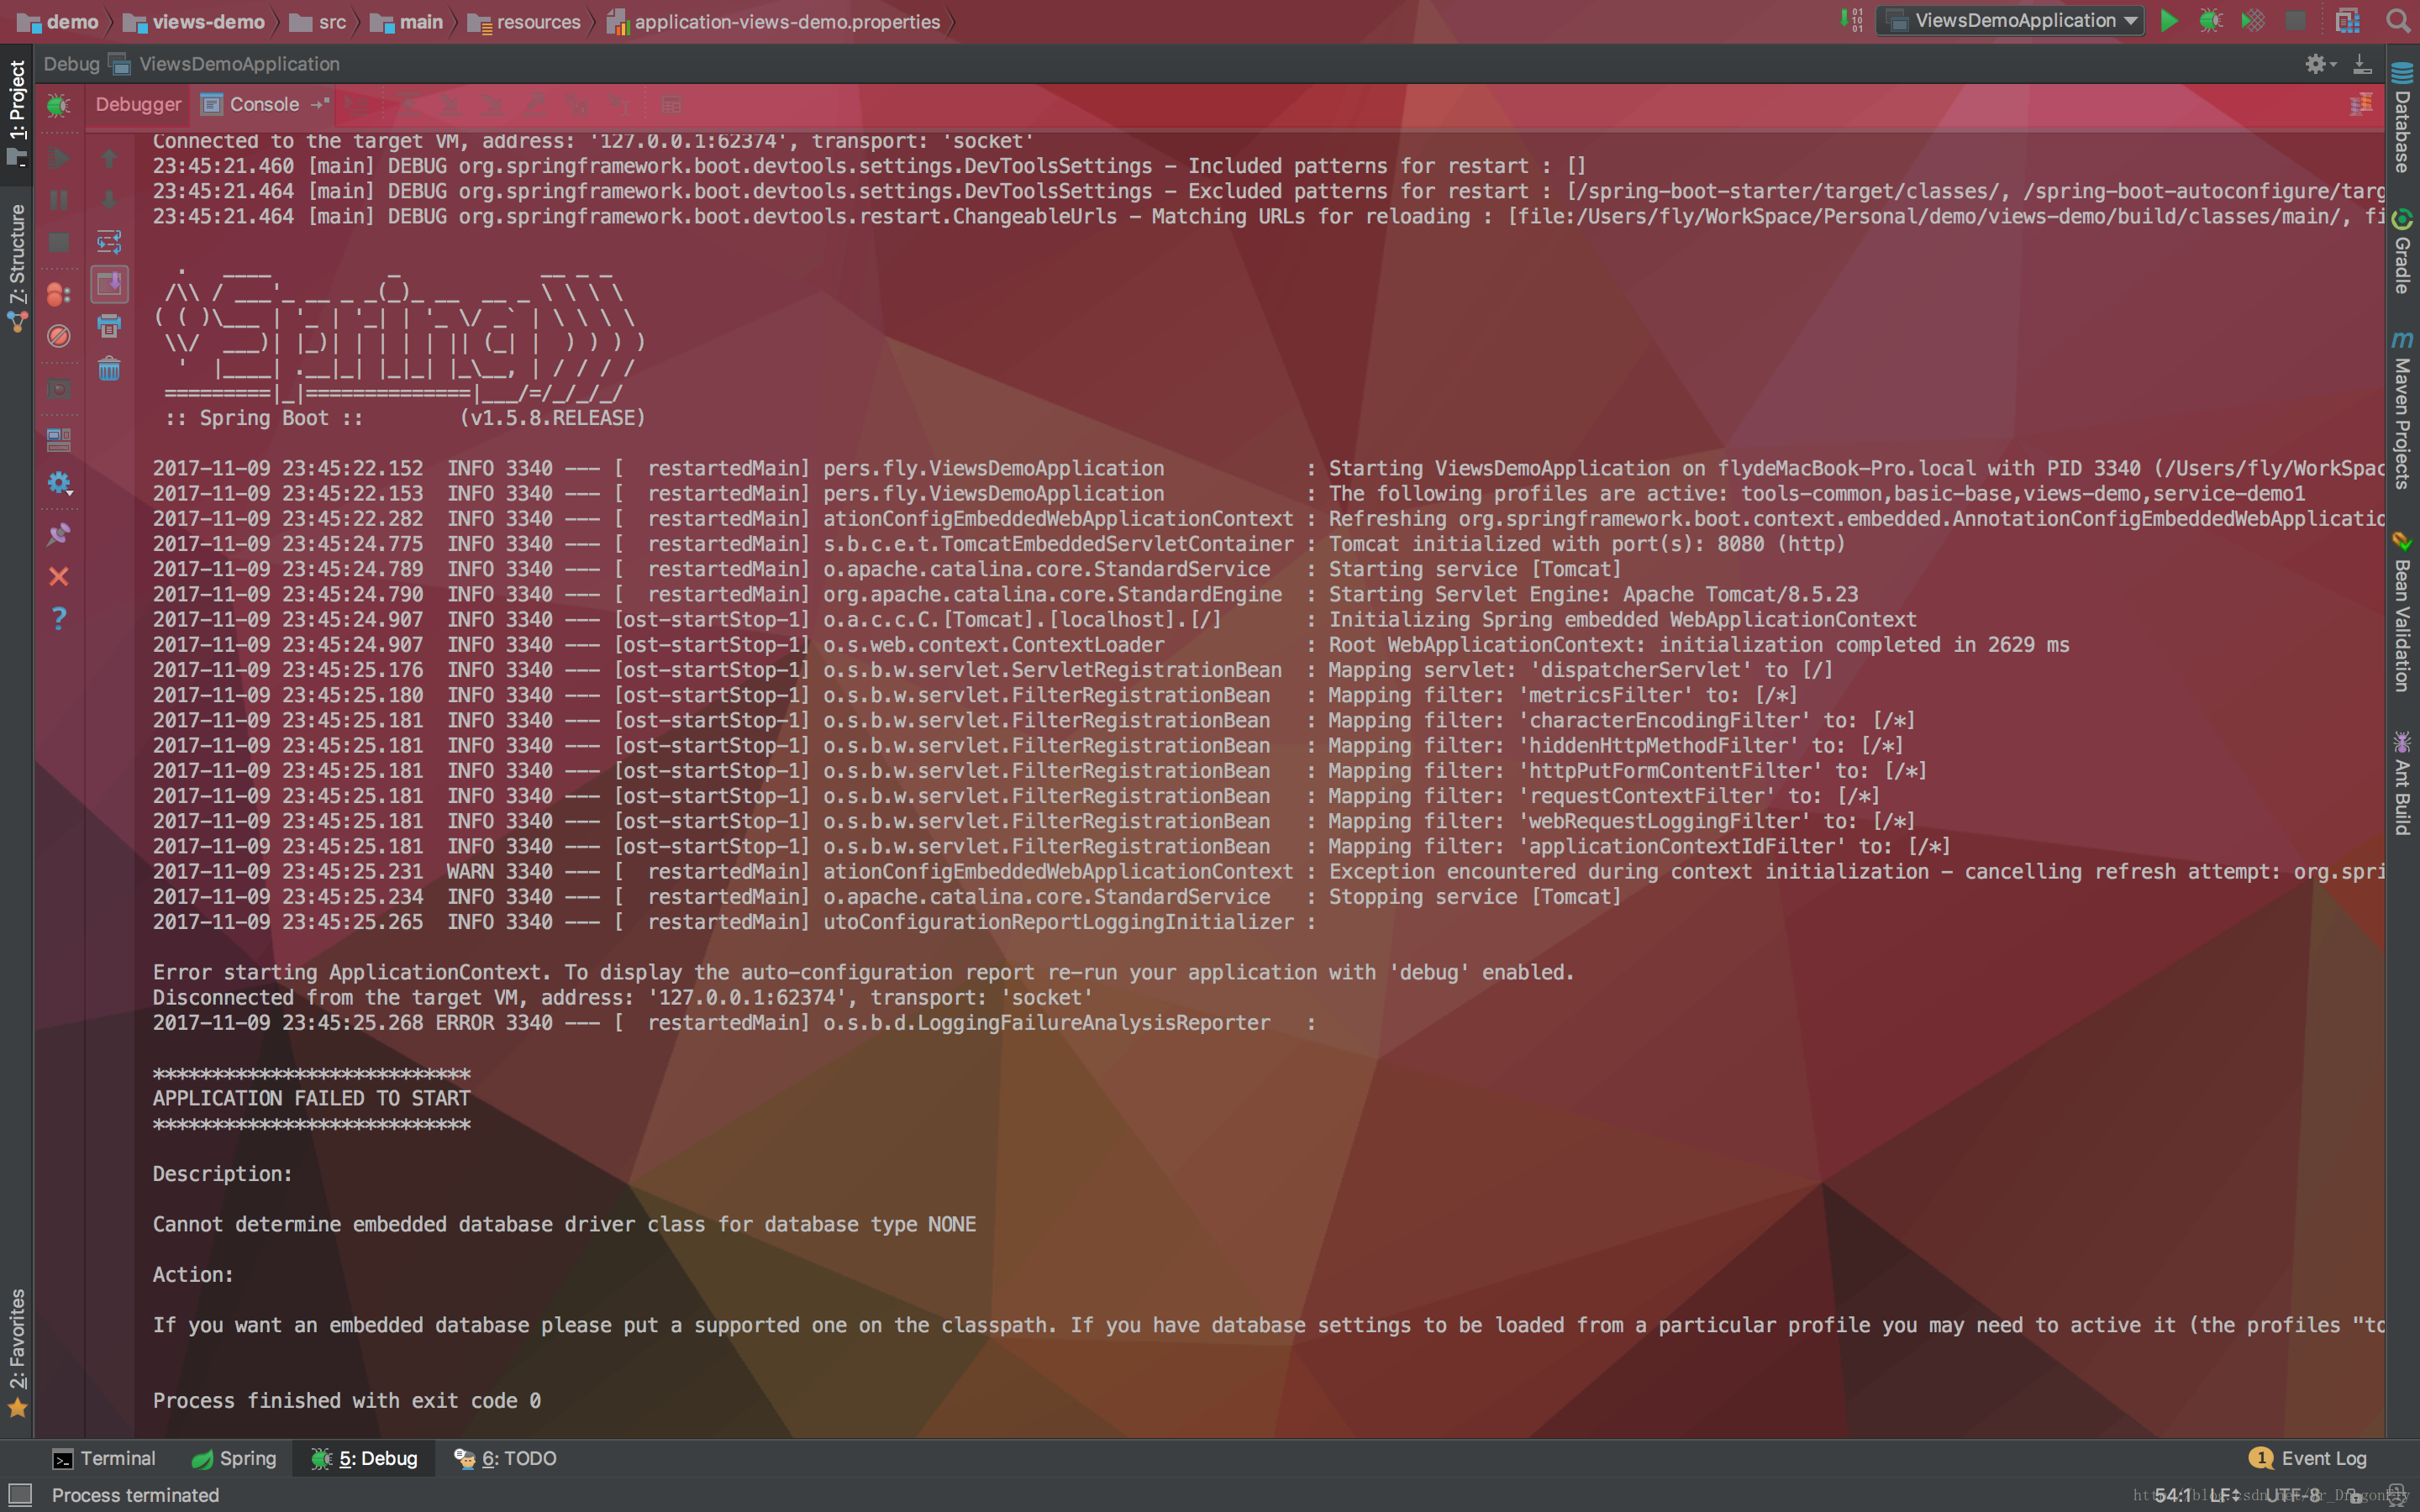Click the views-demo breadcrumb
This screenshot has height=1512, width=2420.
194,21
